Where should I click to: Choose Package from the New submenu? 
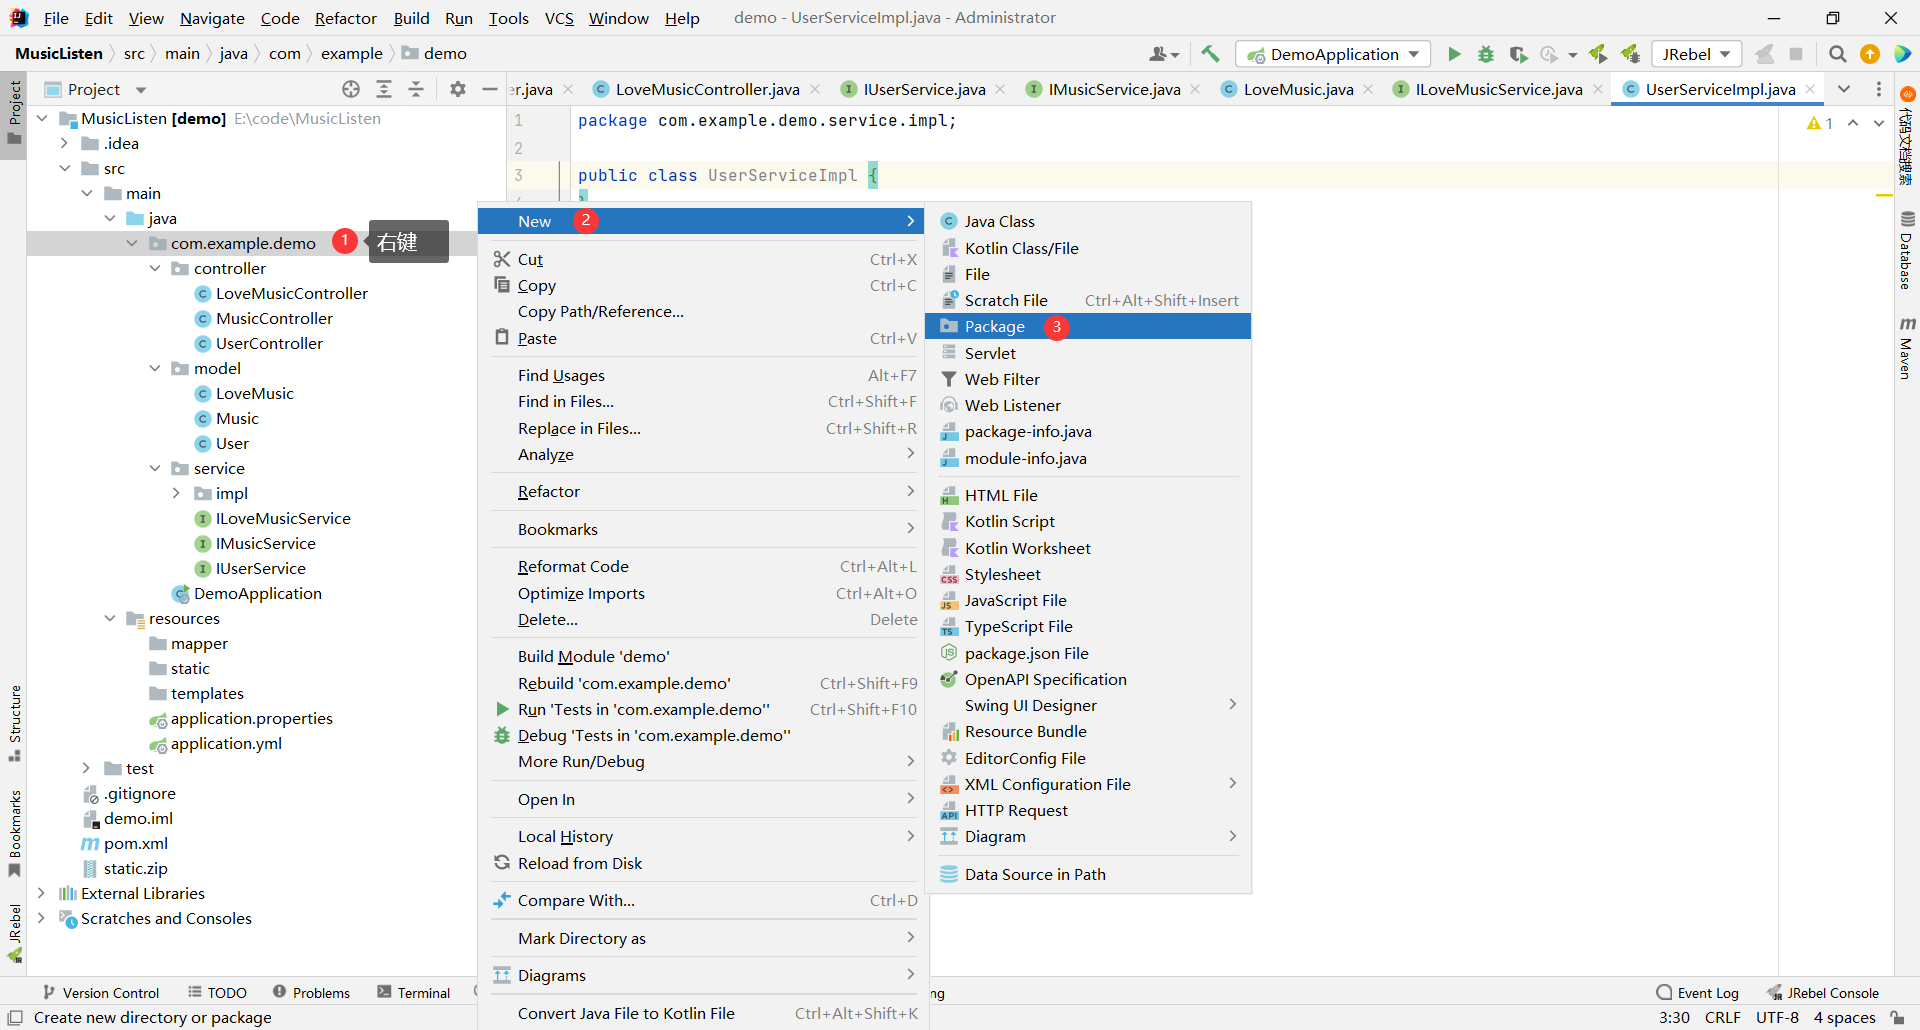click(x=1088, y=326)
